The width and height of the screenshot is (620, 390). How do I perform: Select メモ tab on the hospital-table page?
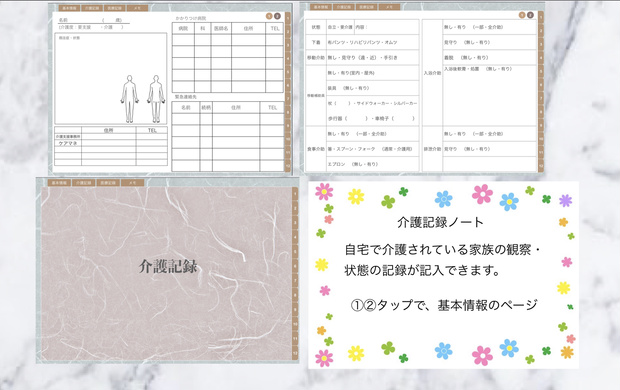(138, 8)
